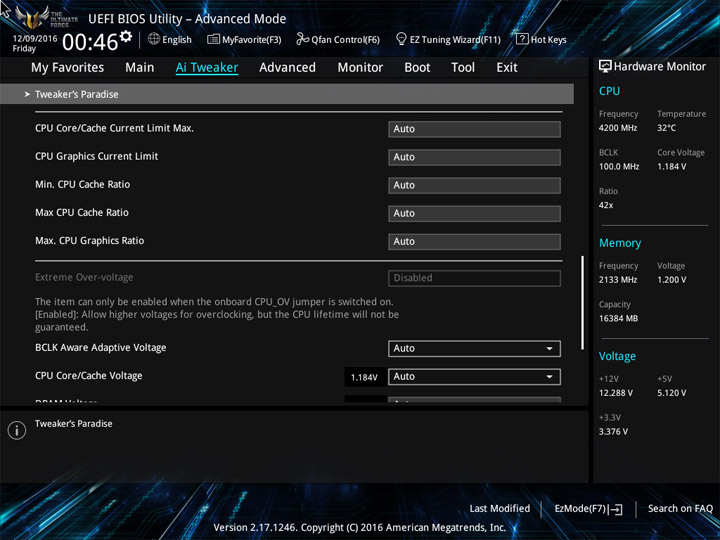Click the 12.288 V reading

pos(615,393)
